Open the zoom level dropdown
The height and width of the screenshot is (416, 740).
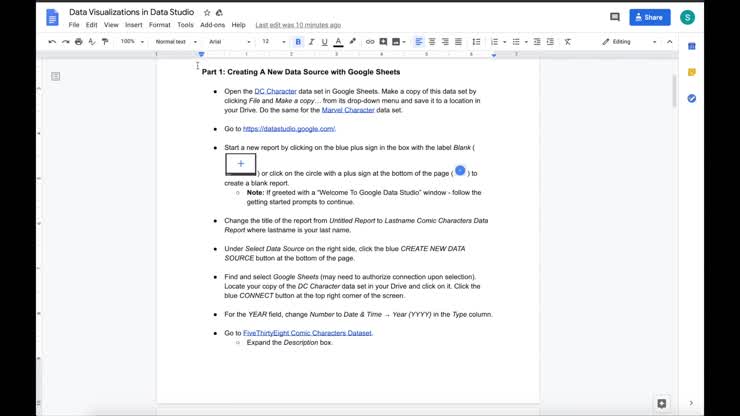tap(132, 42)
